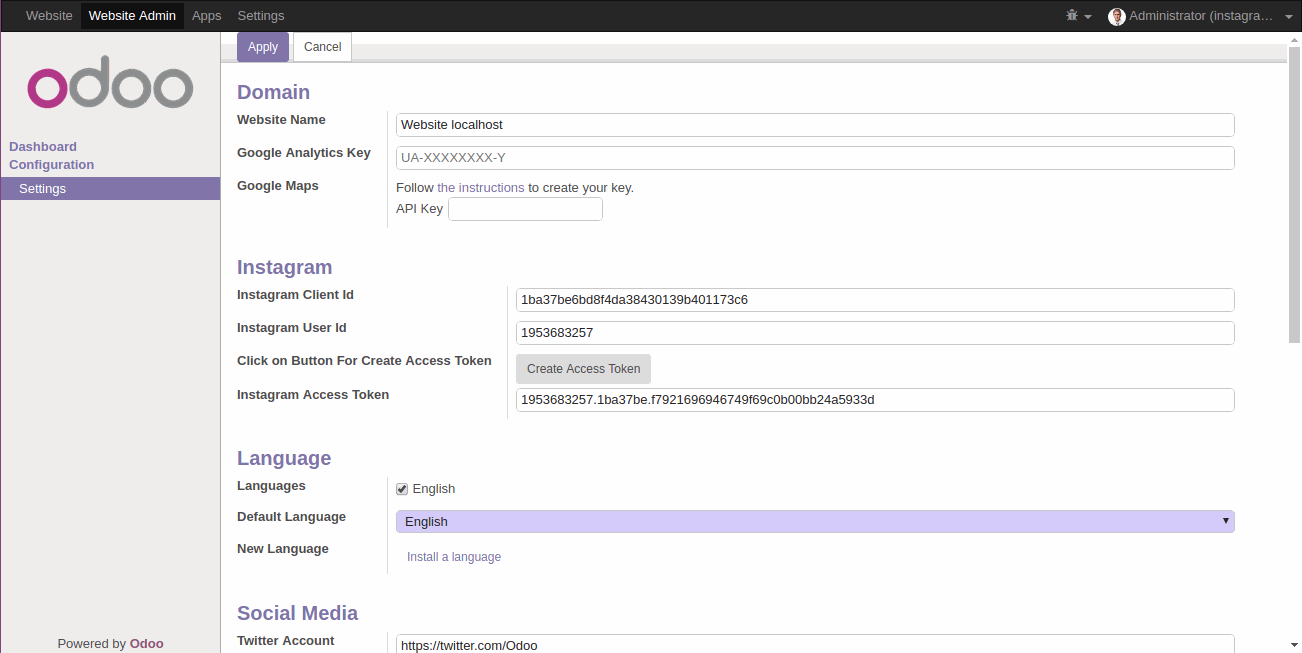This screenshot has height=653, width=1302.
Task: Click the scrollbar down arrow
Action: (1294, 645)
